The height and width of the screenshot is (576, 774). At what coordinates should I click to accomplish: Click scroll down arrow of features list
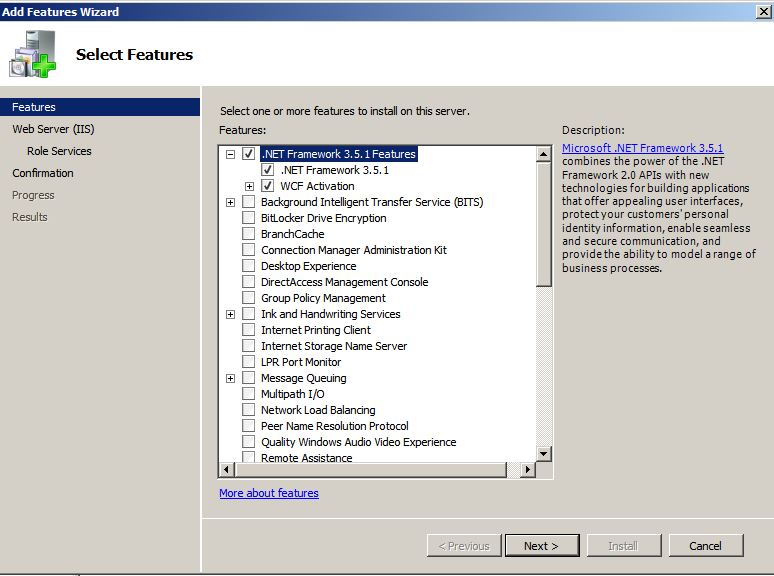[543, 453]
